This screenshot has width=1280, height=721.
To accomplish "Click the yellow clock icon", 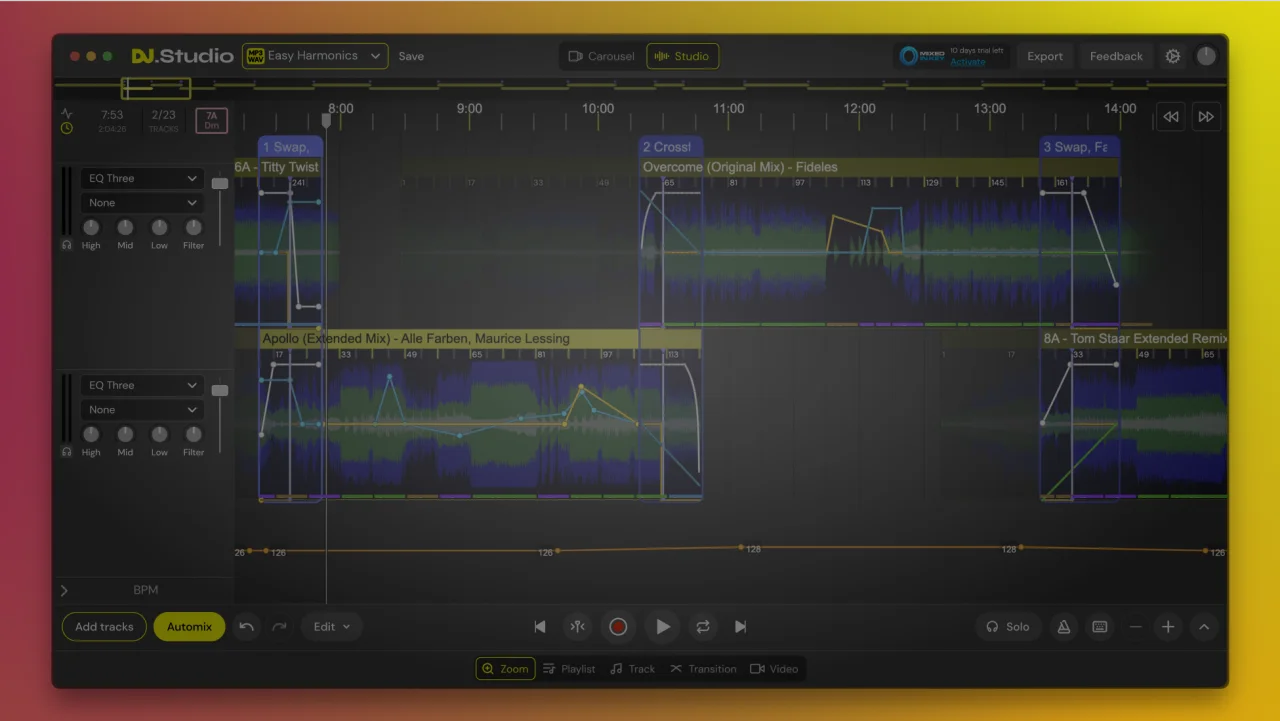I will click(x=67, y=128).
